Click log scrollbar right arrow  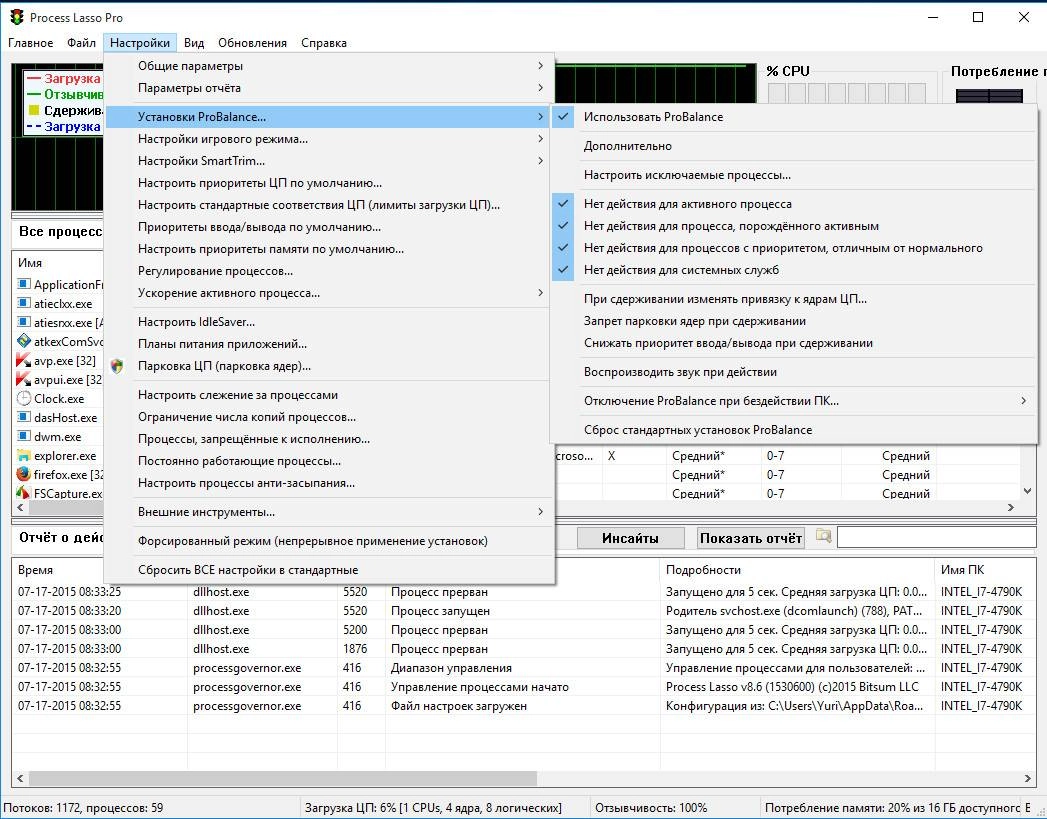coord(1027,778)
